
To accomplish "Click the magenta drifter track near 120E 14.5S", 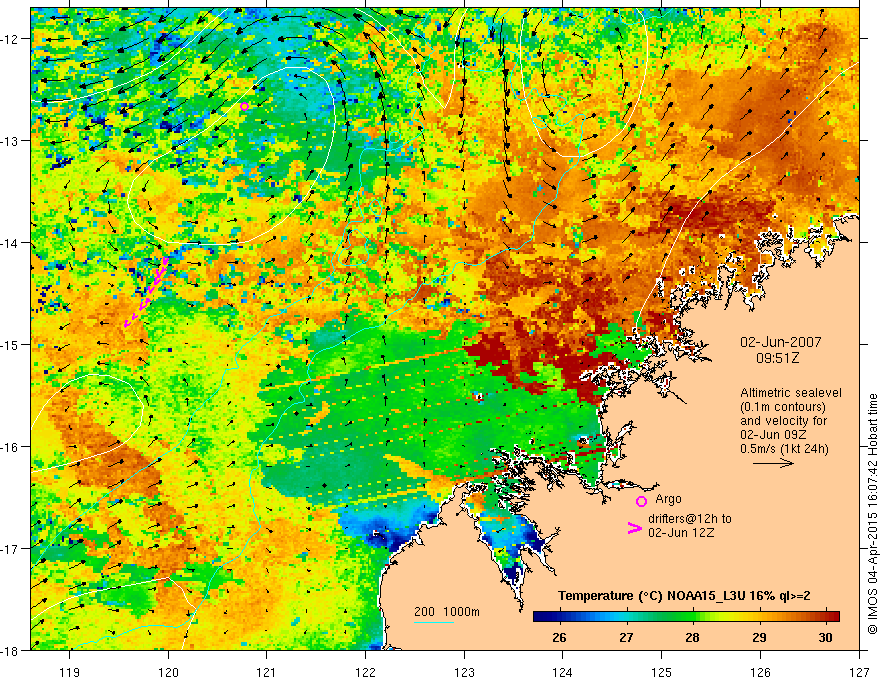I will [x=146, y=291].
